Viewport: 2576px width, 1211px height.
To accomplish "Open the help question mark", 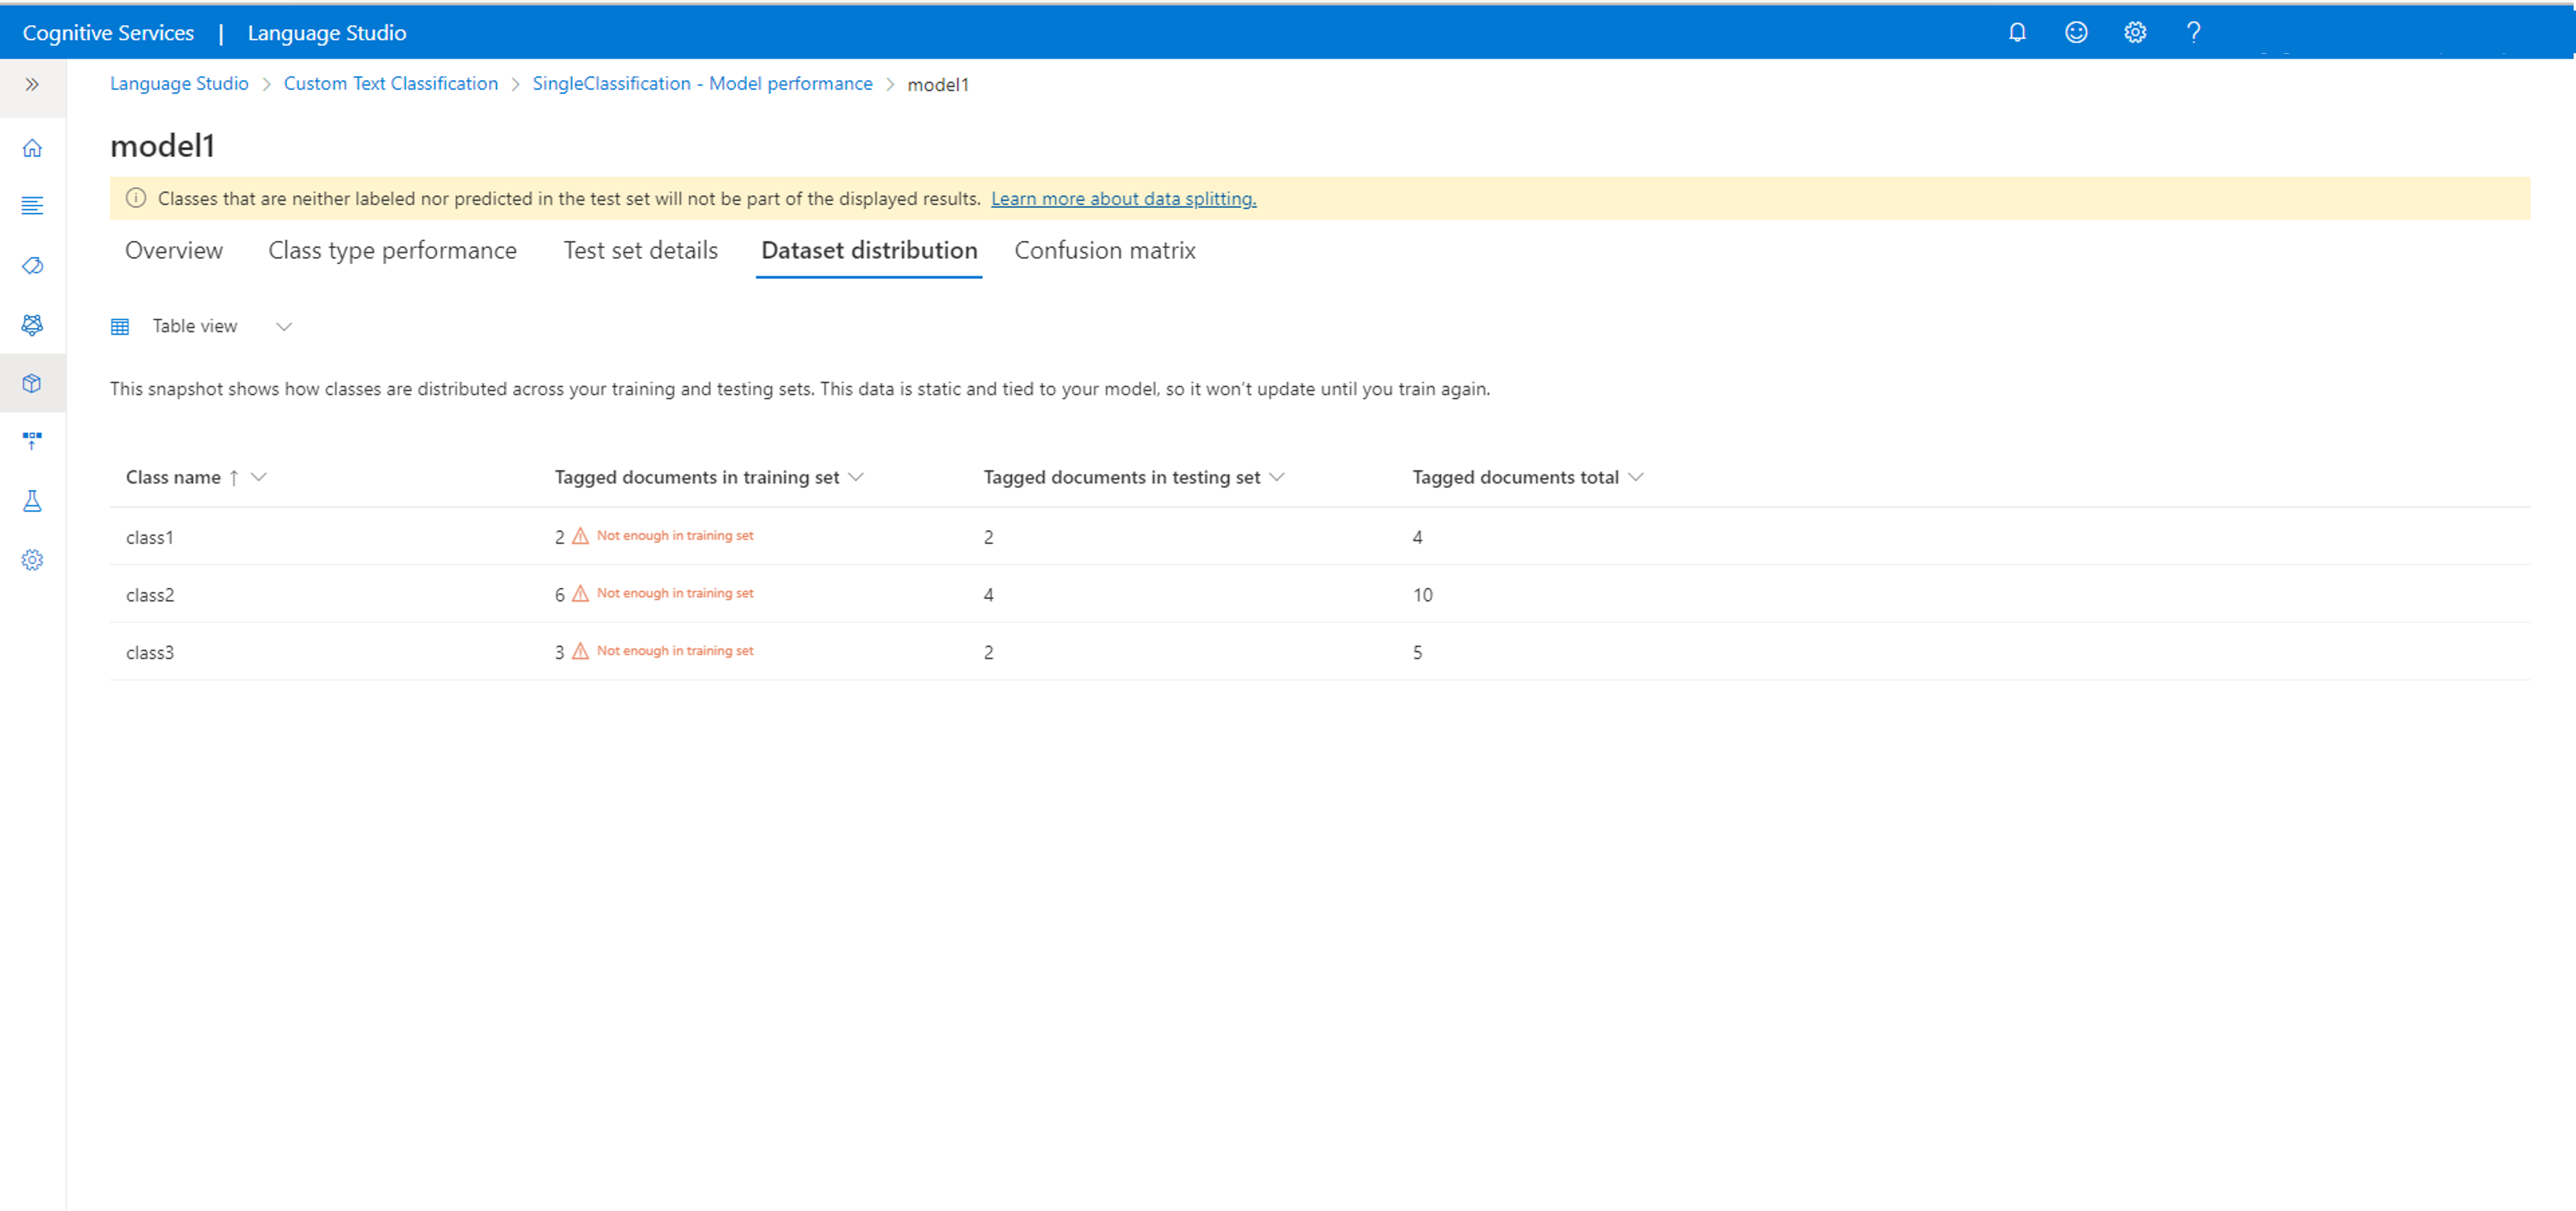I will coord(2193,33).
